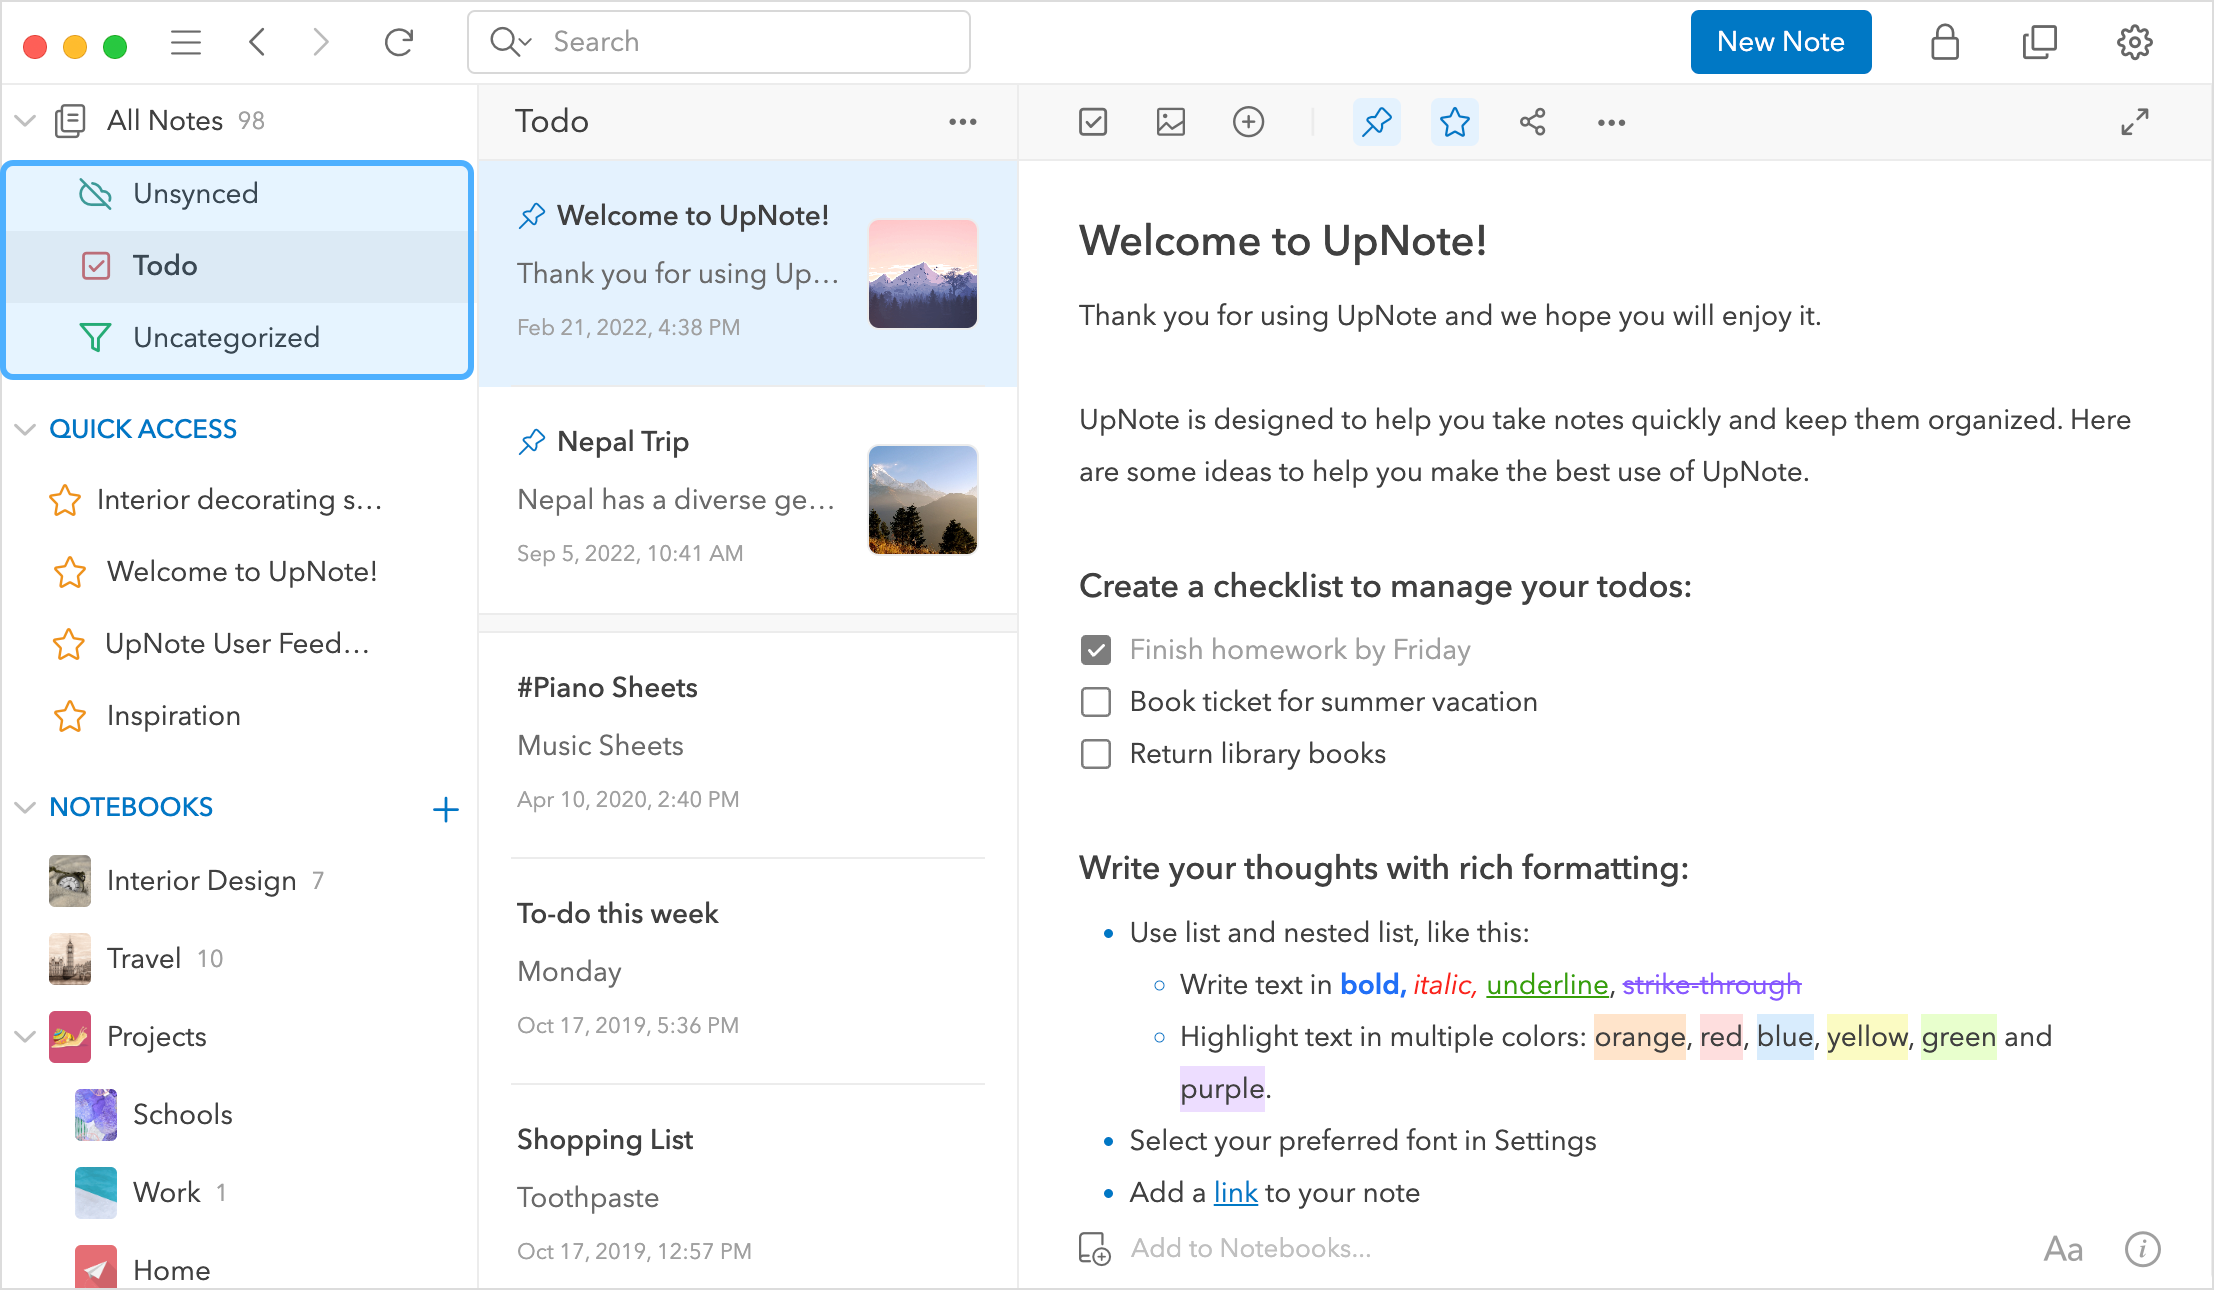Viewport: 2214px width, 1290px height.
Task: Click the New Note button
Action: click(1780, 42)
